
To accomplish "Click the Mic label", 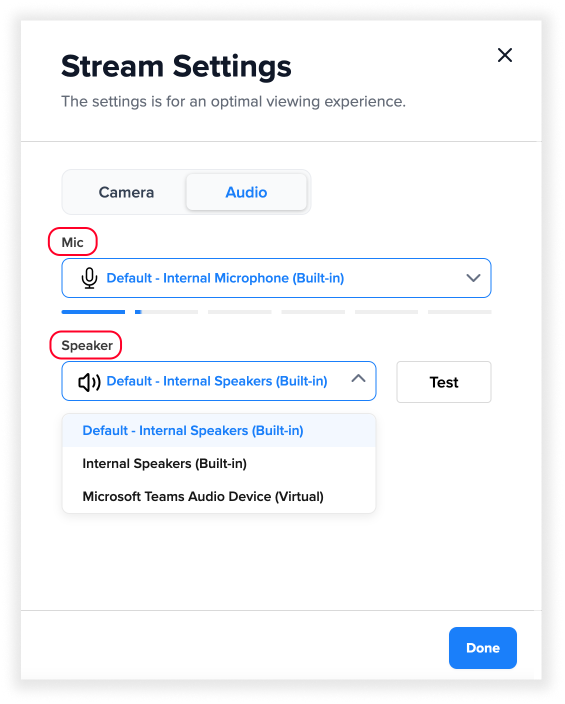I will point(72,242).
